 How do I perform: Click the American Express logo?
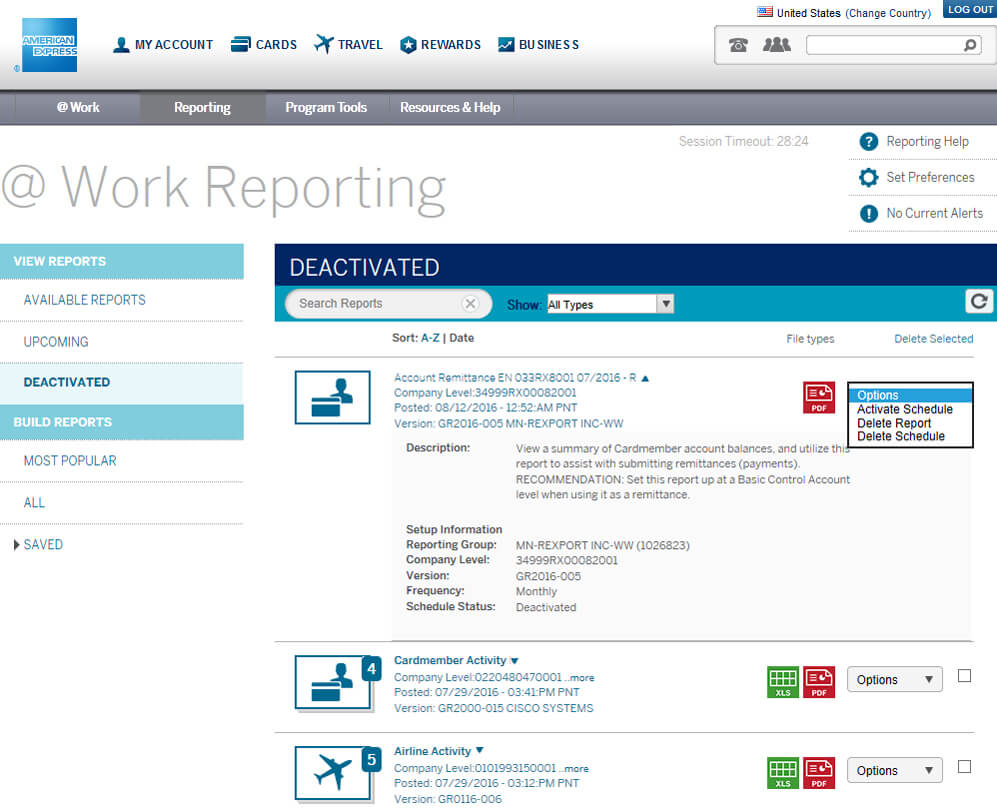(48, 44)
